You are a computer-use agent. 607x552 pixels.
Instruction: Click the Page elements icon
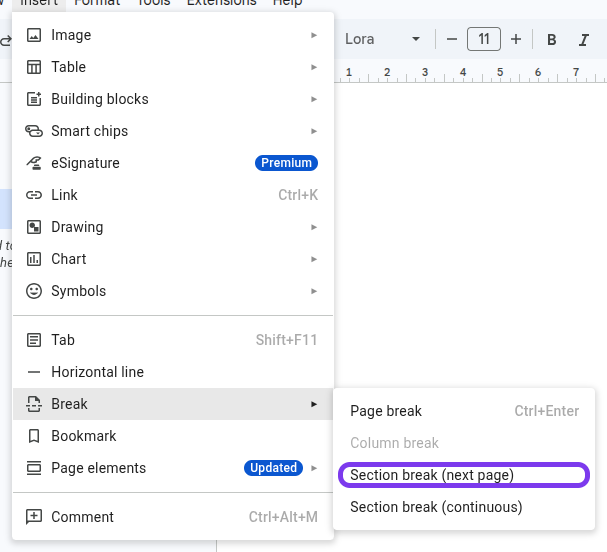click(x=34, y=468)
